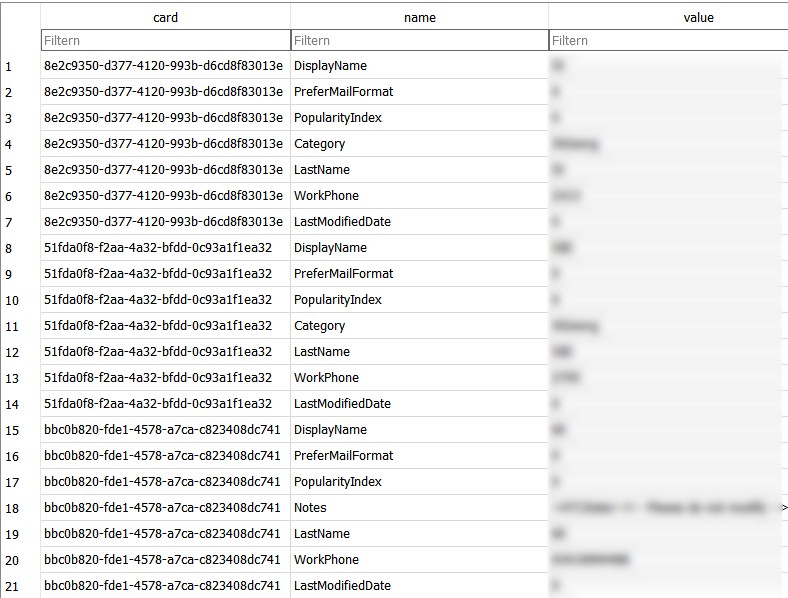Select row header 21
This screenshot has width=788, height=598.
point(20,585)
